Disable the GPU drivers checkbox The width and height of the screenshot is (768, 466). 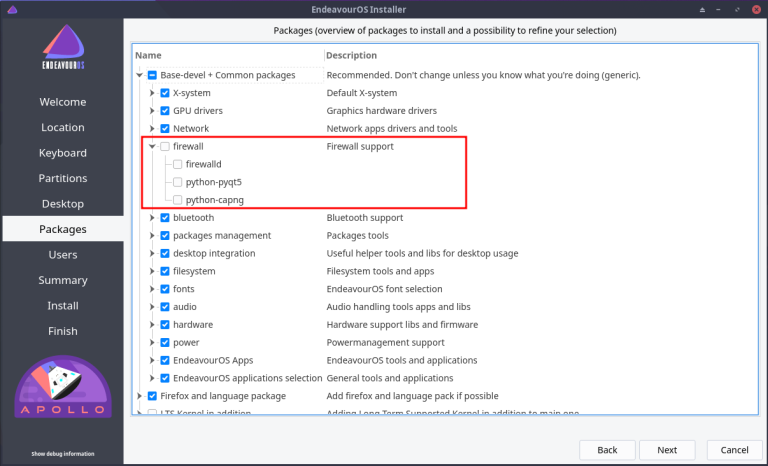[165, 110]
